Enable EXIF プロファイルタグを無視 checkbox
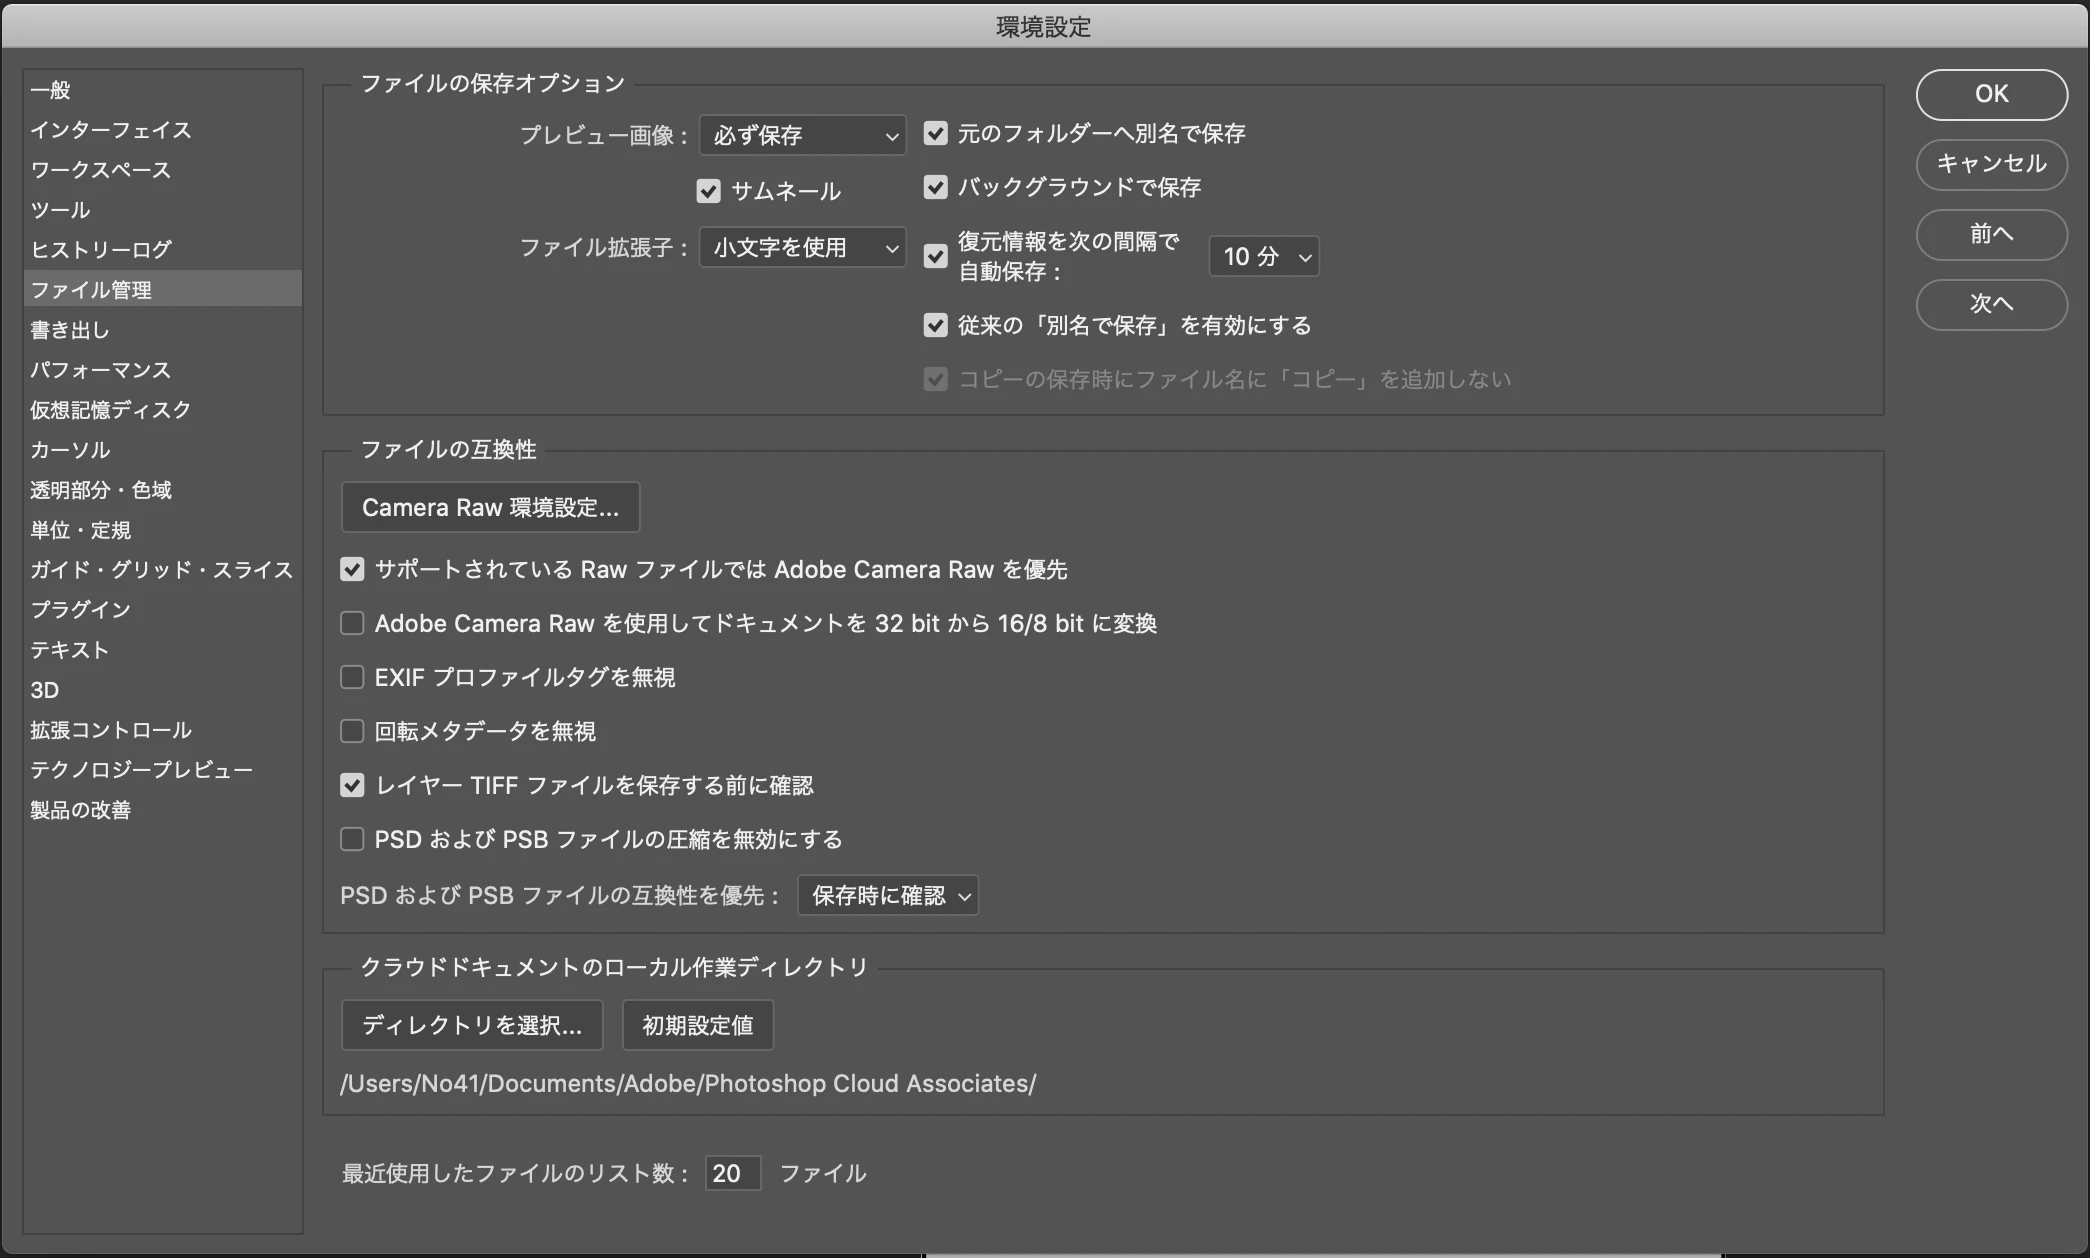Screen dimensions: 2090x1258 [x=352, y=677]
